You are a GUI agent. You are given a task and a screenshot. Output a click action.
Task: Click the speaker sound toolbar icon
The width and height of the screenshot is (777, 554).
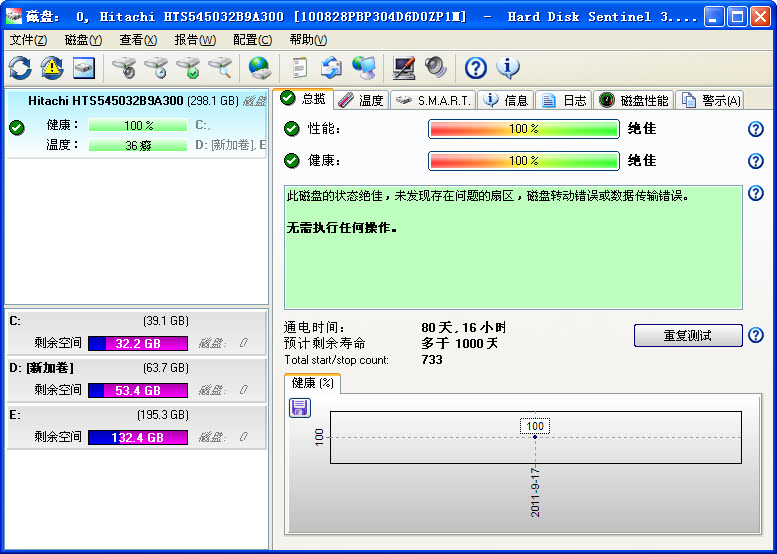pyautogui.click(x=435, y=68)
